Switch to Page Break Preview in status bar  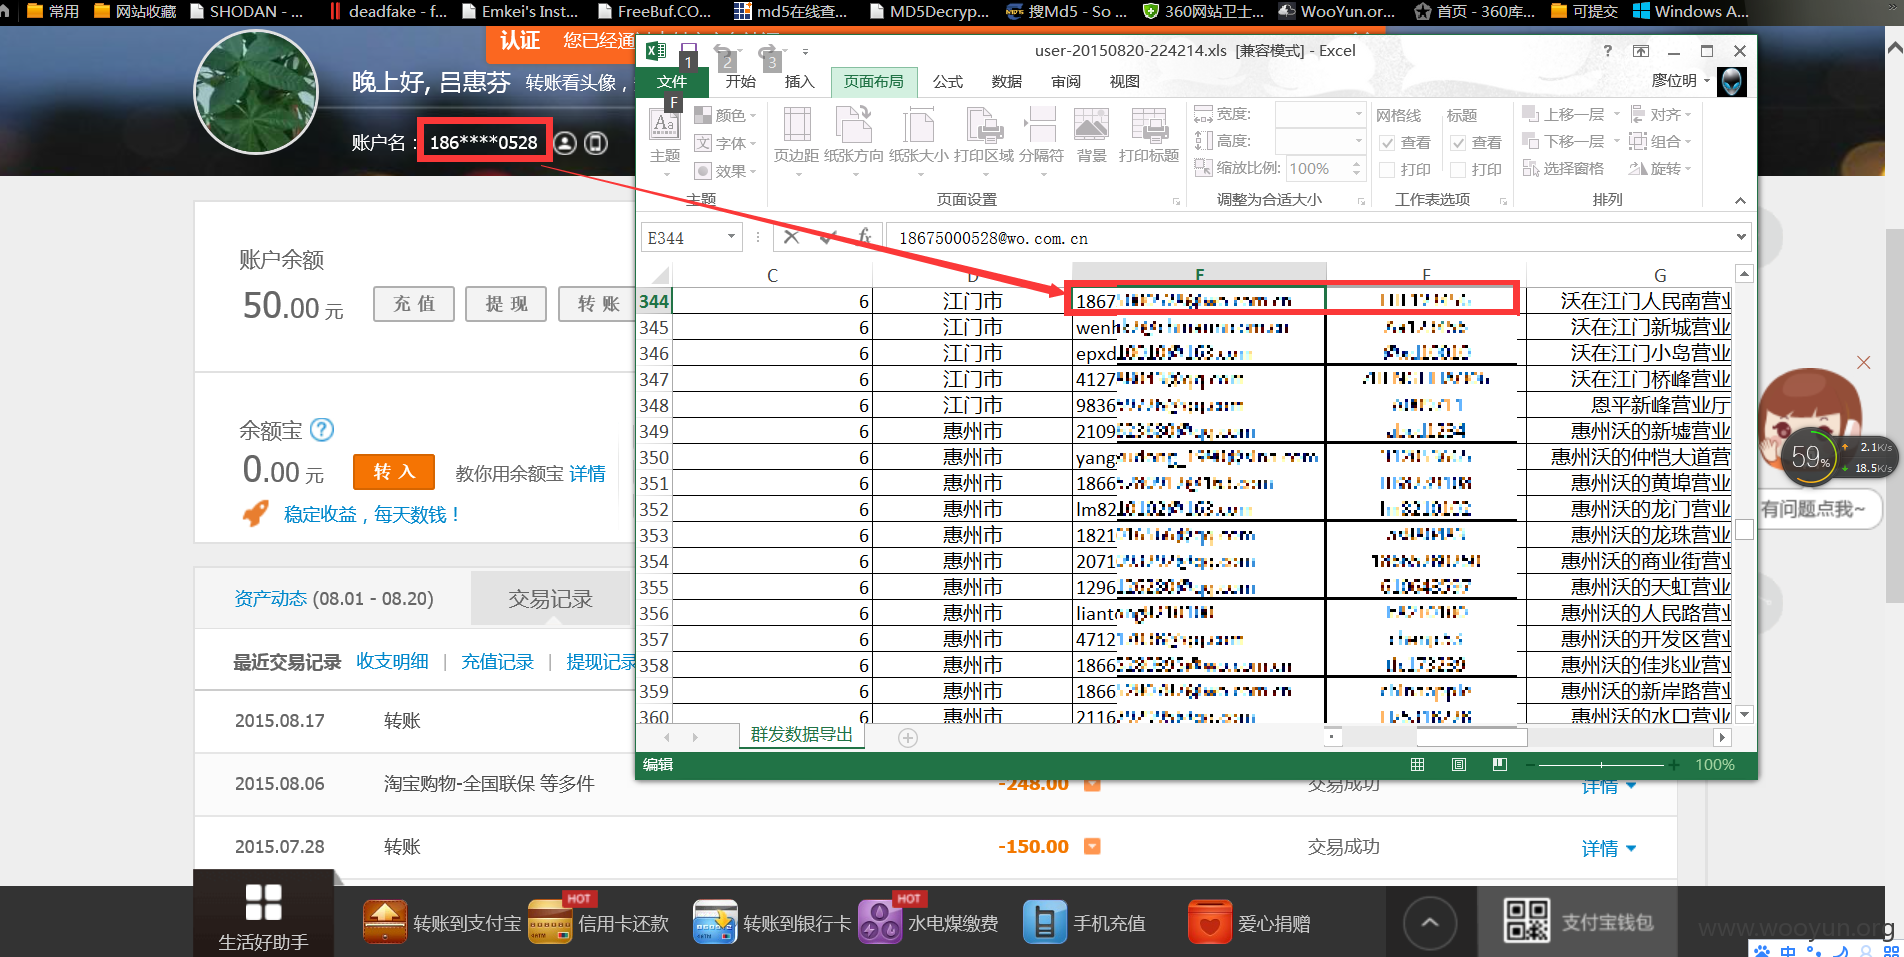click(1500, 765)
